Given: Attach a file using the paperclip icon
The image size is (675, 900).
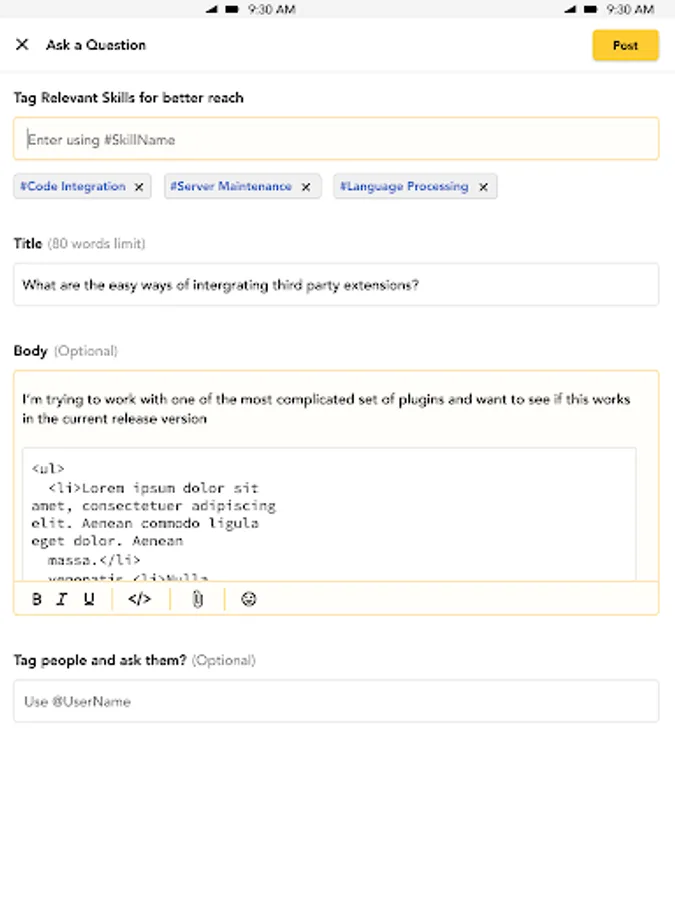Looking at the screenshot, I should [198, 600].
